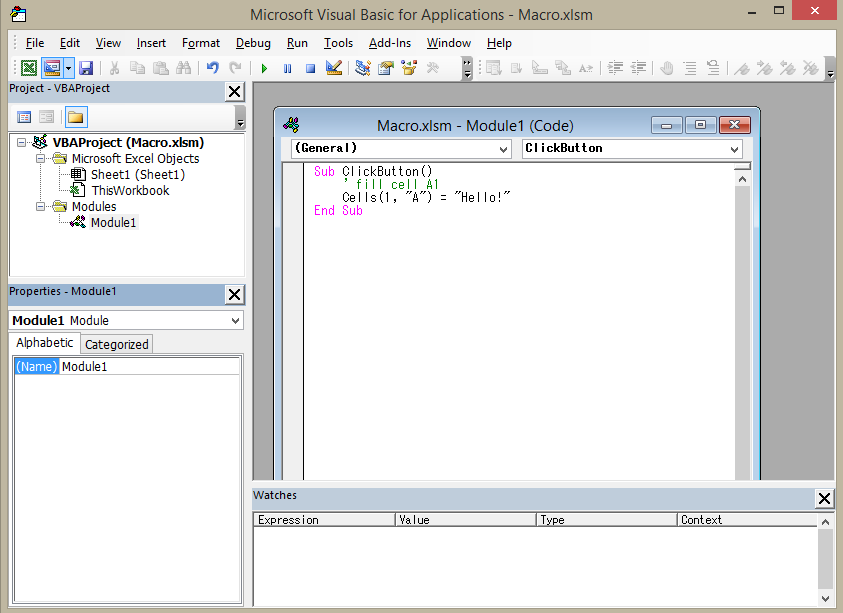Open the Tools menu

338,43
